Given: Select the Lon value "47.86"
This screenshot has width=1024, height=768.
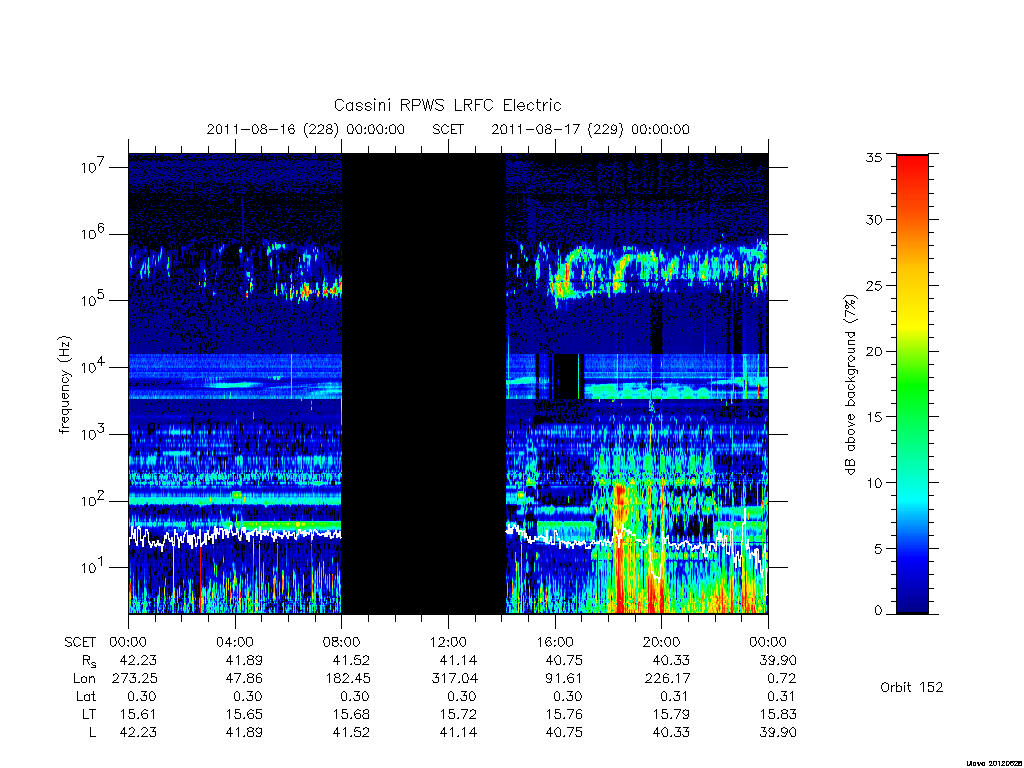Looking at the screenshot, I should click(244, 679).
